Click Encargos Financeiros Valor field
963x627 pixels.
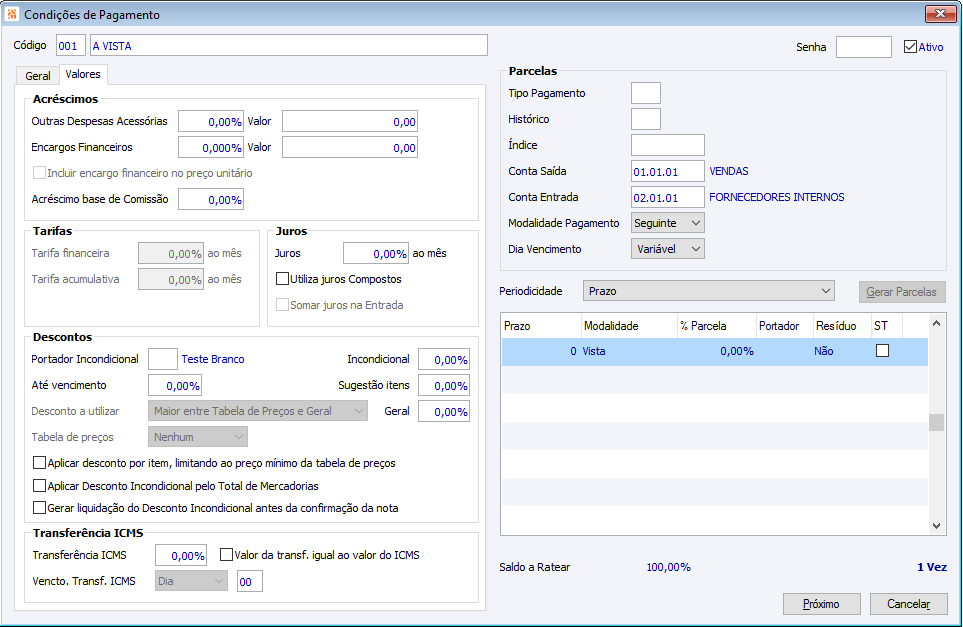(350, 147)
